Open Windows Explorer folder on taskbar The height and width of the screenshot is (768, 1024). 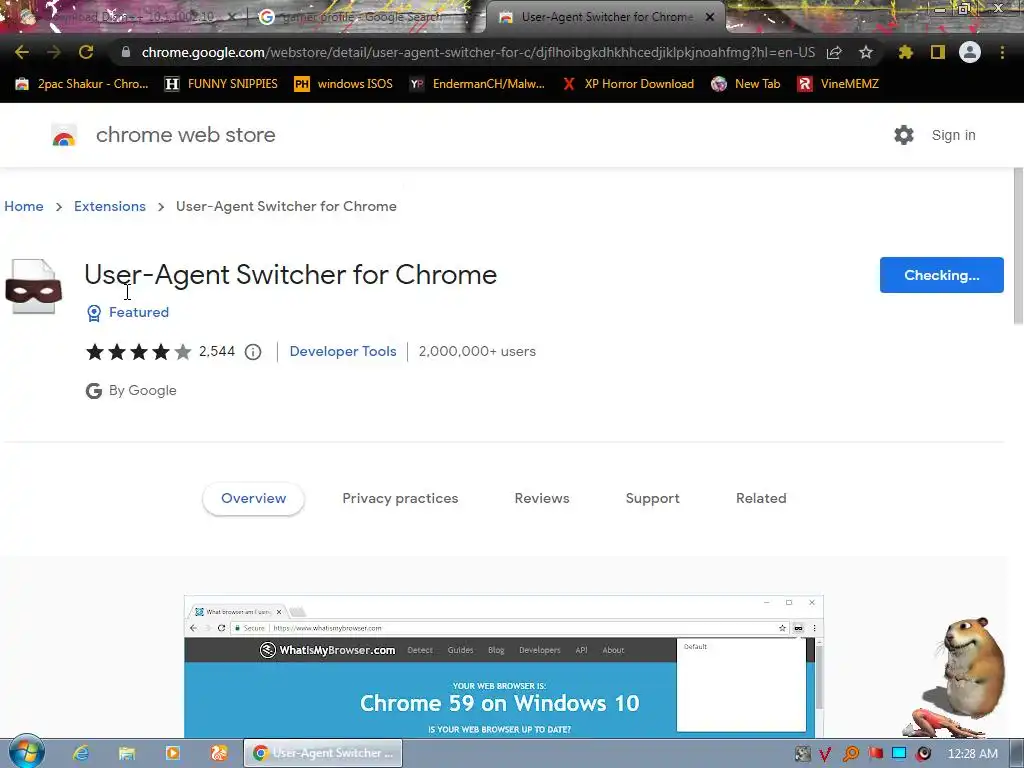tap(127, 753)
